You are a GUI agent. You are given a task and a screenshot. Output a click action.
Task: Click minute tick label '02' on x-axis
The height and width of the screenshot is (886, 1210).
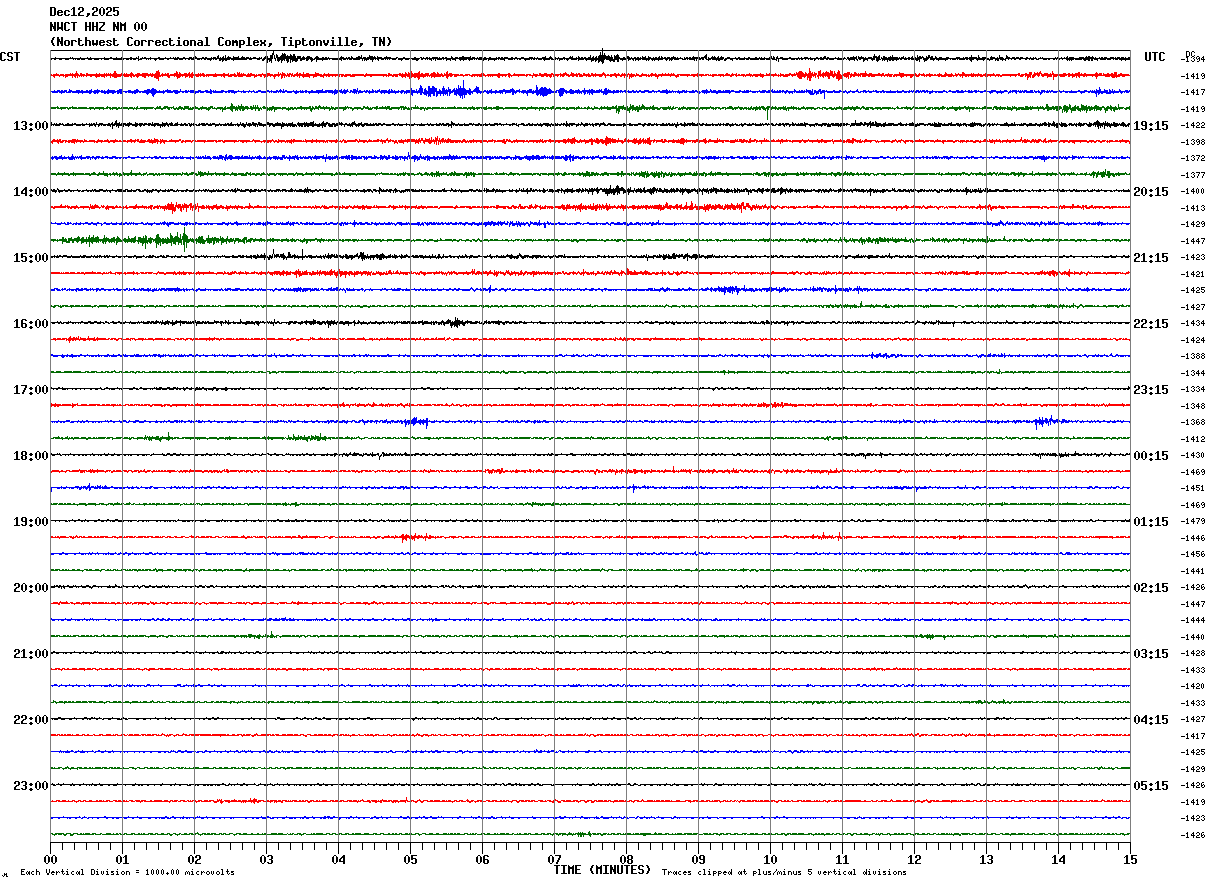(x=194, y=859)
